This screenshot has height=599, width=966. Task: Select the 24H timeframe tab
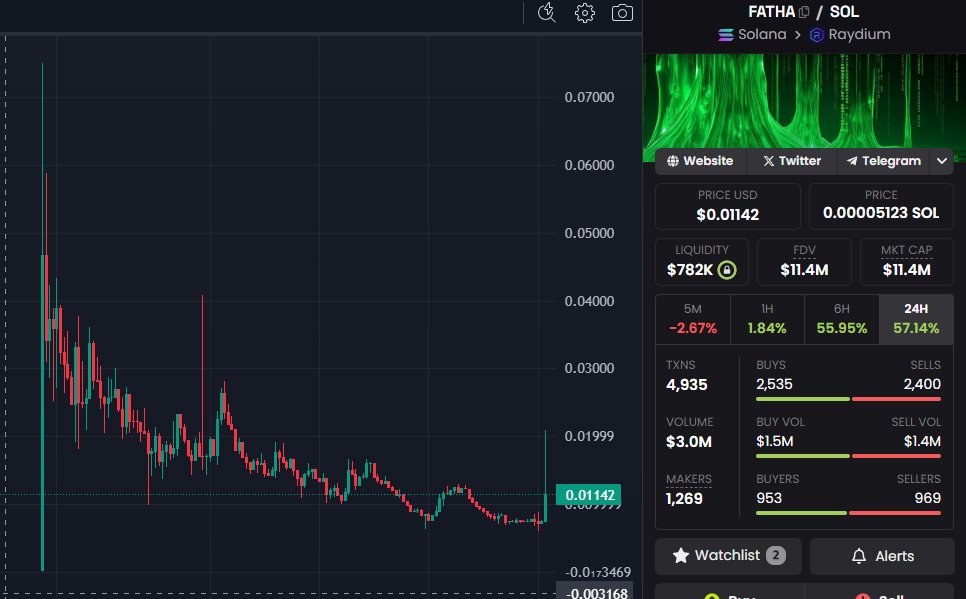[916, 319]
